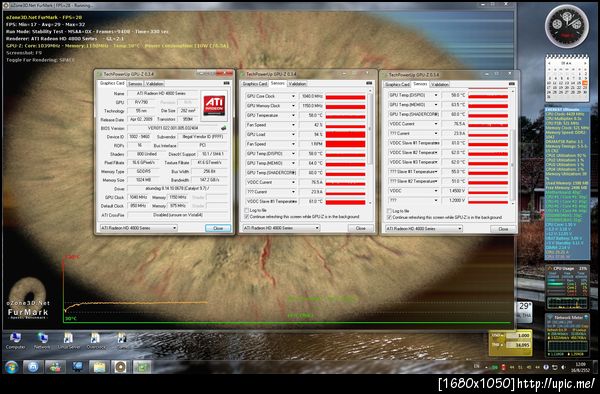Click screenshot camera icon in middle GPU-Z window
The width and height of the screenshot is (600, 394).
[369, 83]
